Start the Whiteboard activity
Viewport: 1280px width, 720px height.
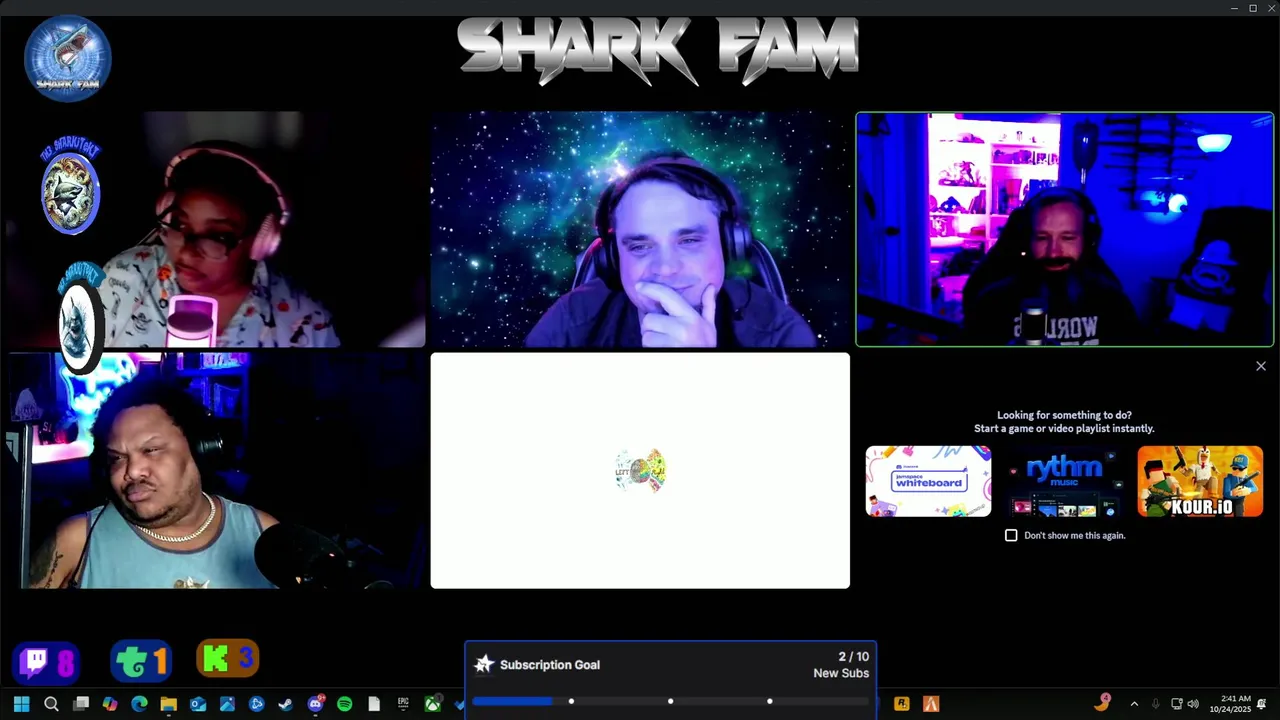pos(928,481)
